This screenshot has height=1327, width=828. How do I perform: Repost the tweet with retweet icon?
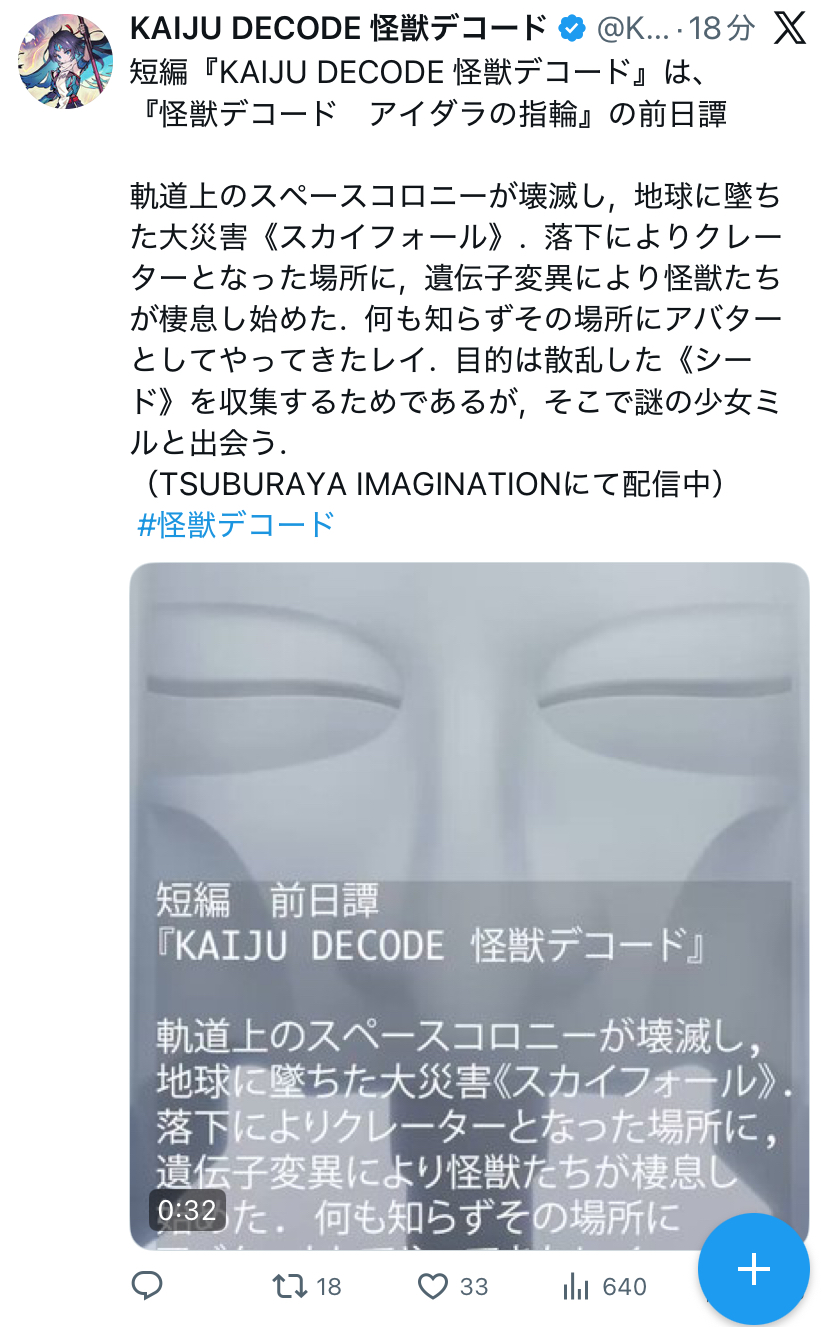point(290,1286)
